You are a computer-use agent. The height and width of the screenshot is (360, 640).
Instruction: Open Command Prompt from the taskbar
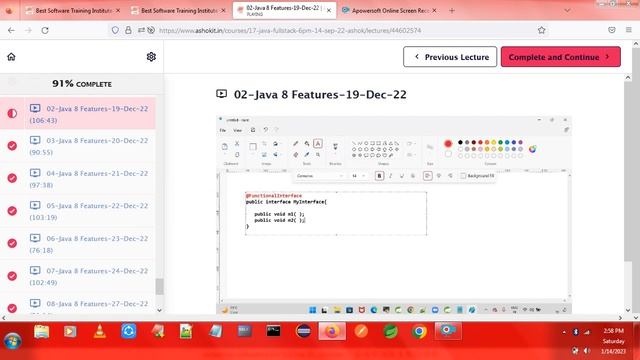pos(273,331)
